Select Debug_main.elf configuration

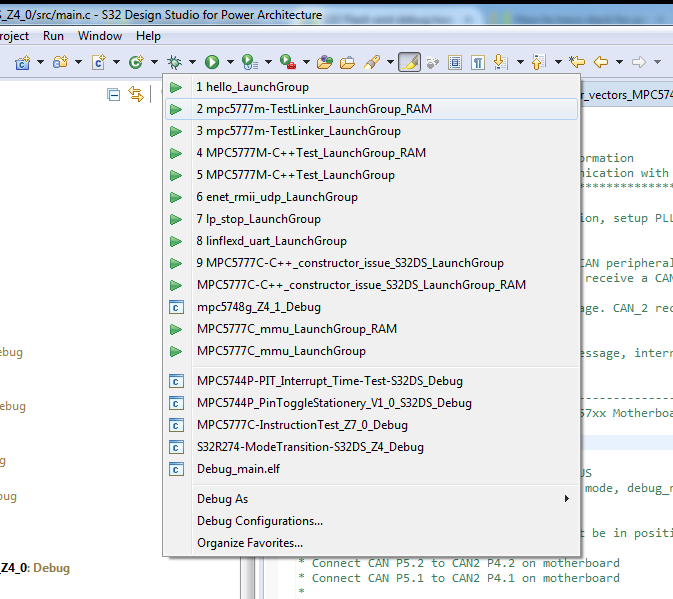pyautogui.click(x=371, y=469)
